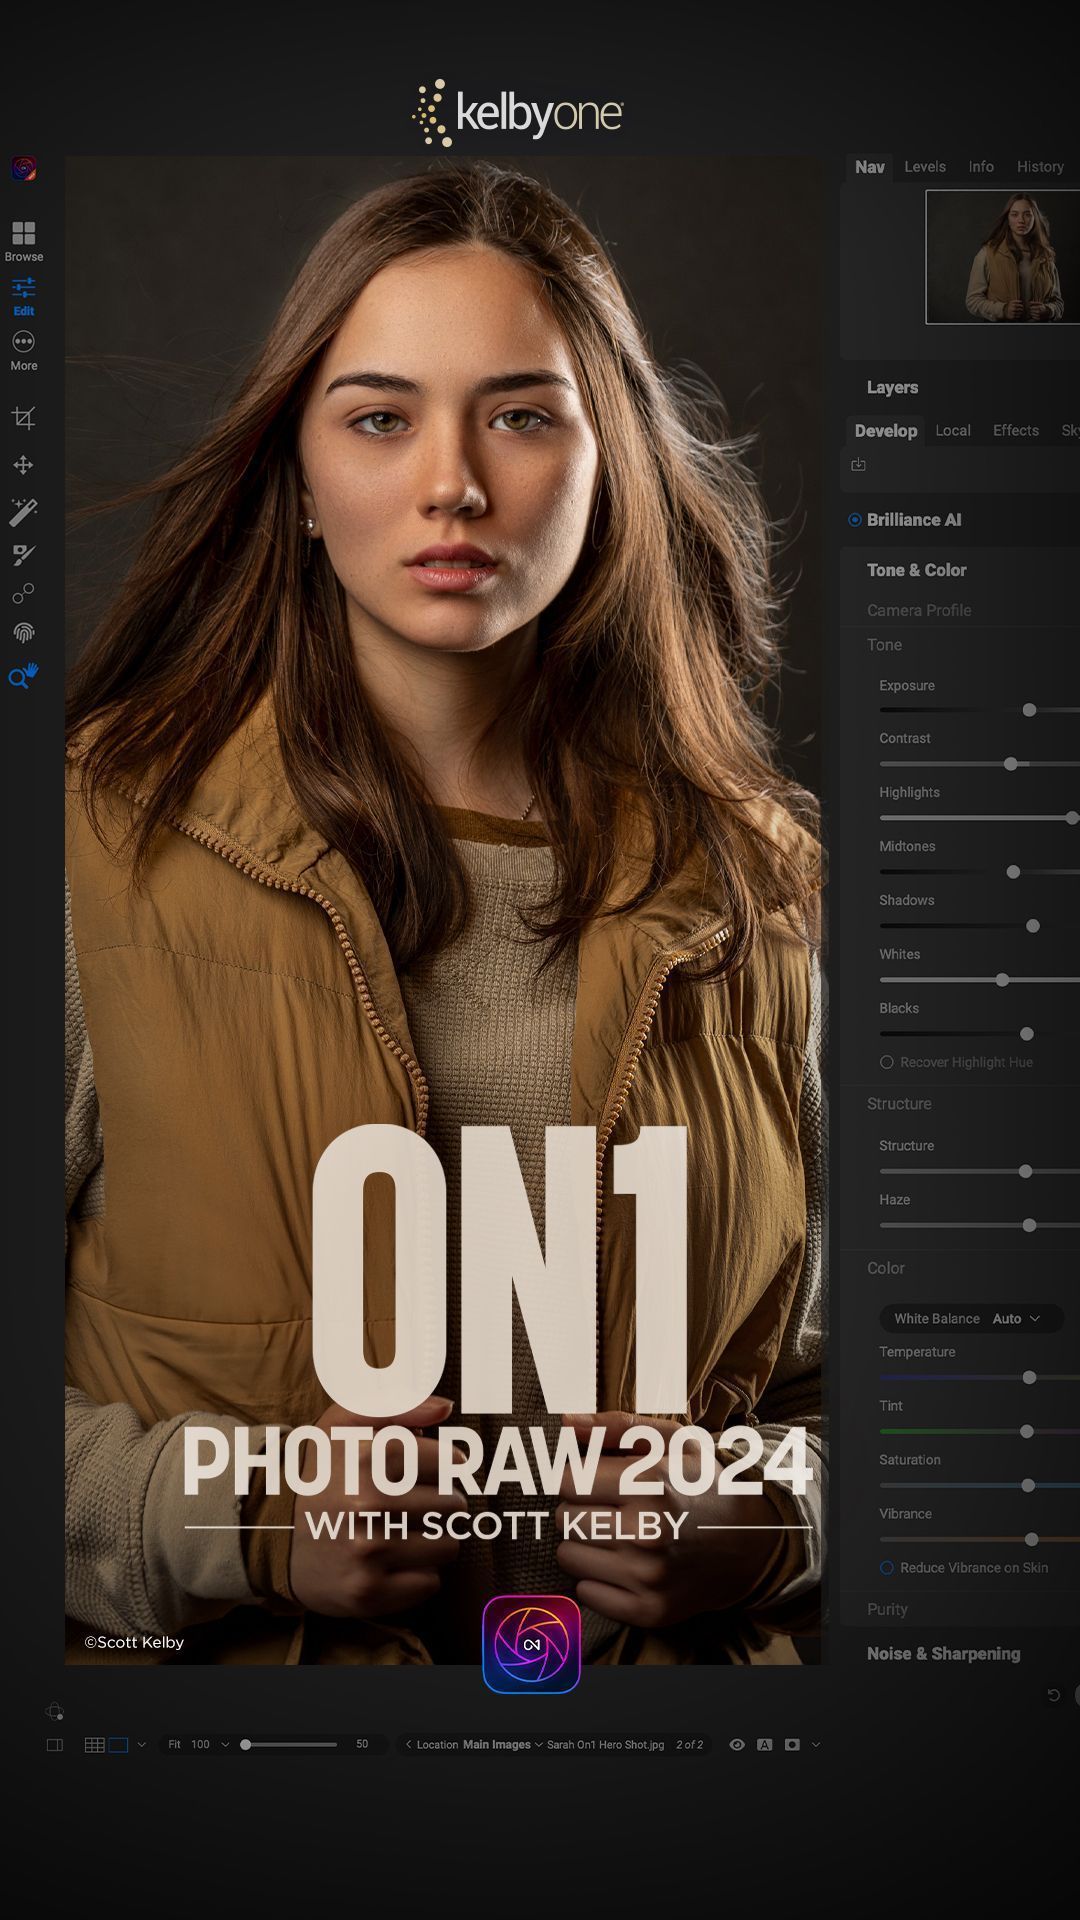
Task: Collapse the Tone & Color panel
Action: click(916, 570)
